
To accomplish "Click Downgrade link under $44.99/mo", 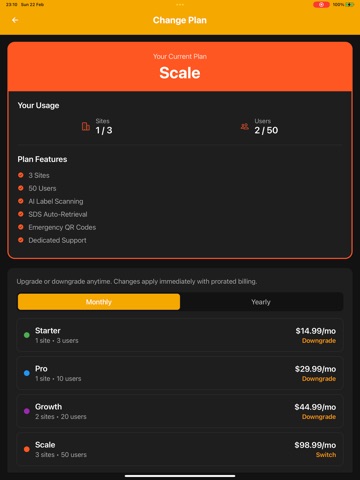I will coord(319,417).
